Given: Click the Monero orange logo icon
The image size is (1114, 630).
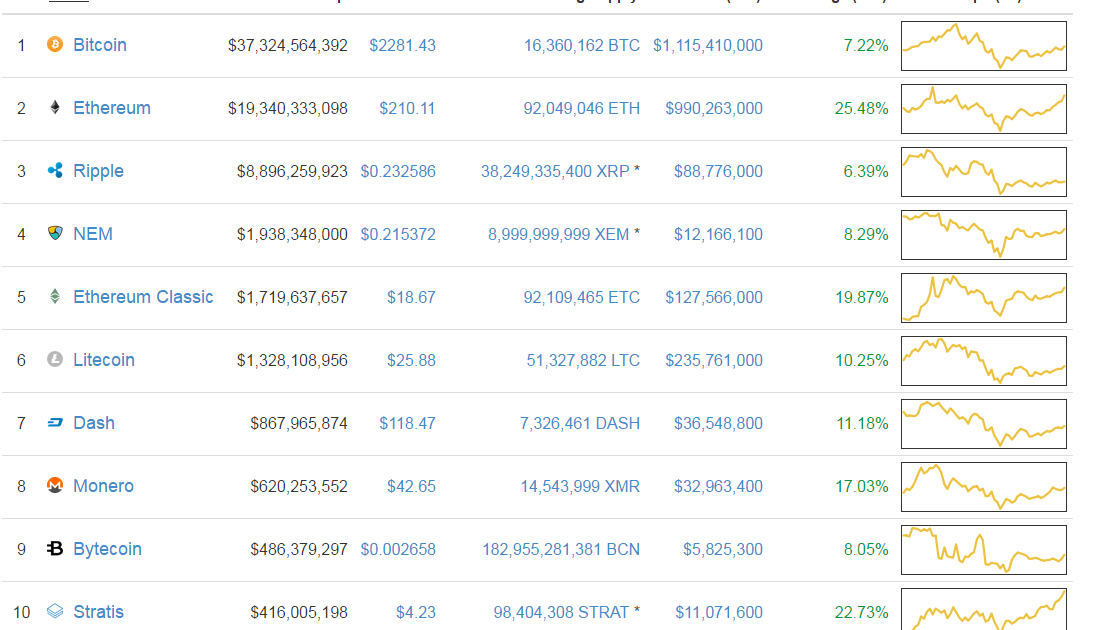Looking at the screenshot, I should pos(55,485).
